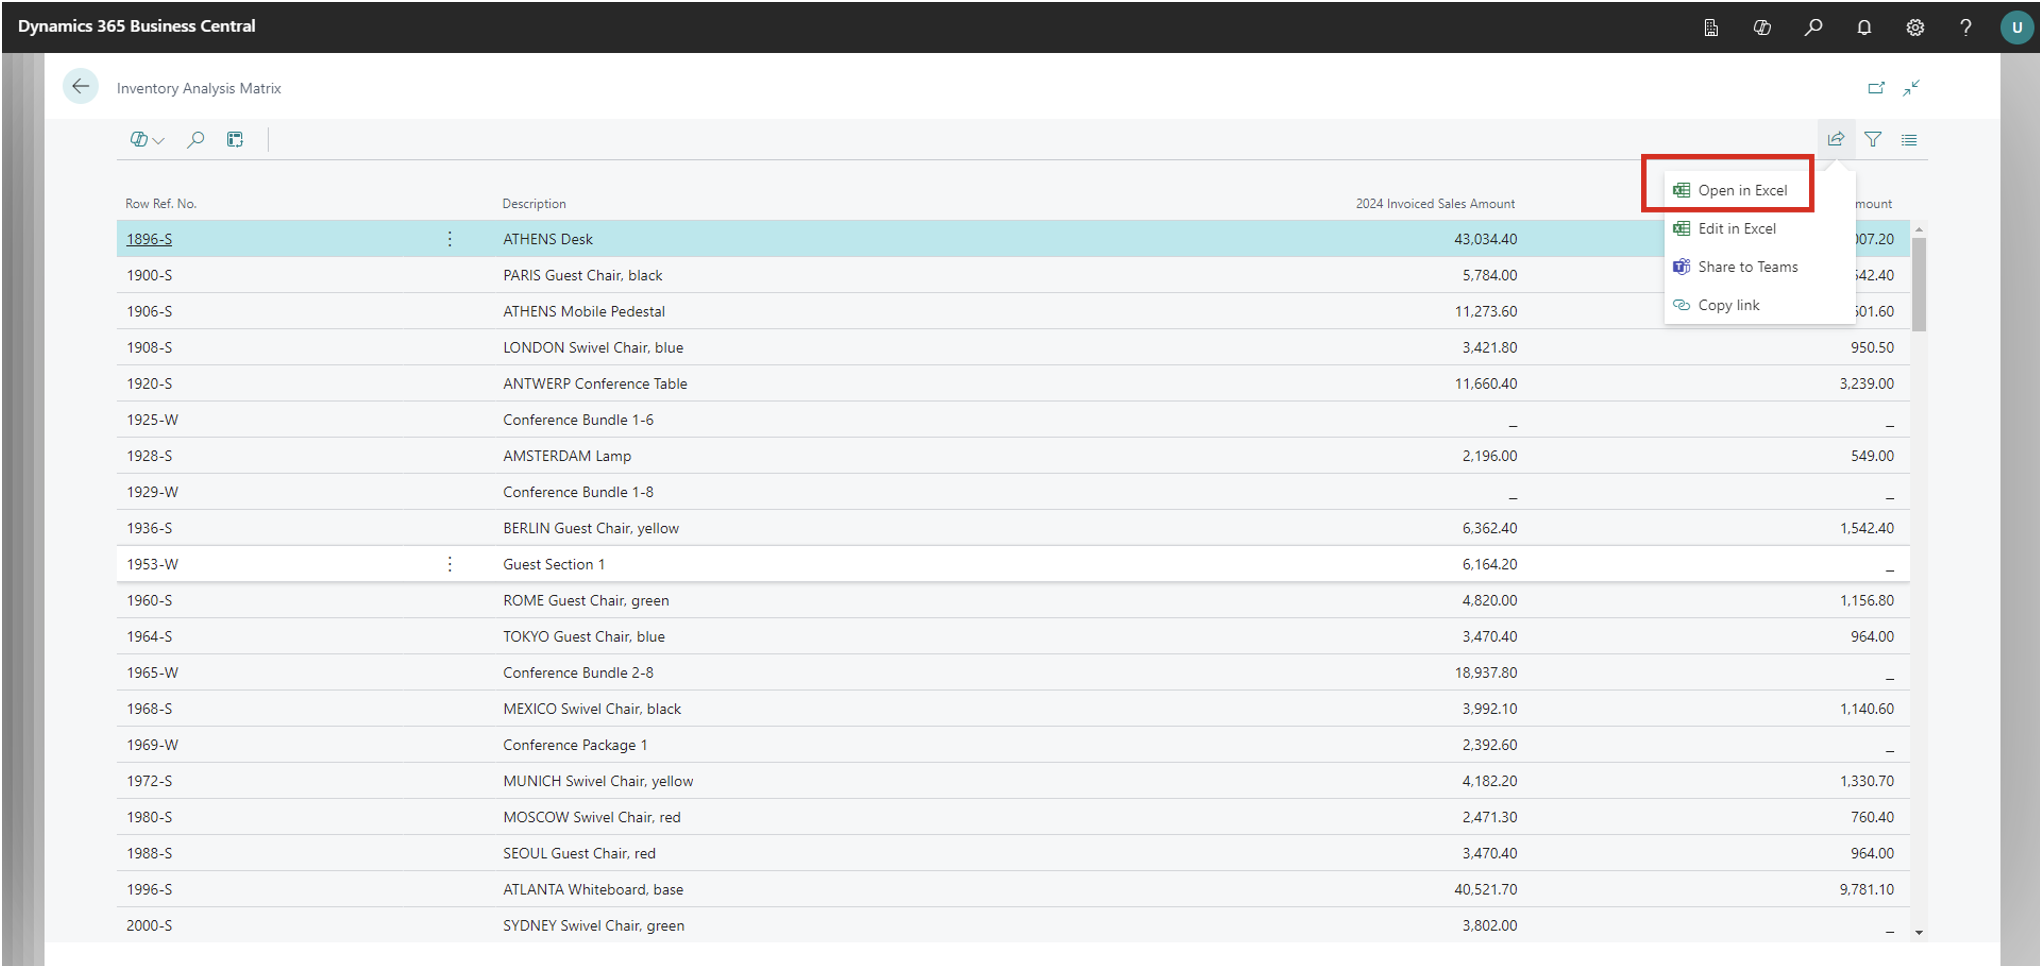
Task: Open the documents icon in the top bar
Action: pyautogui.click(x=1711, y=28)
